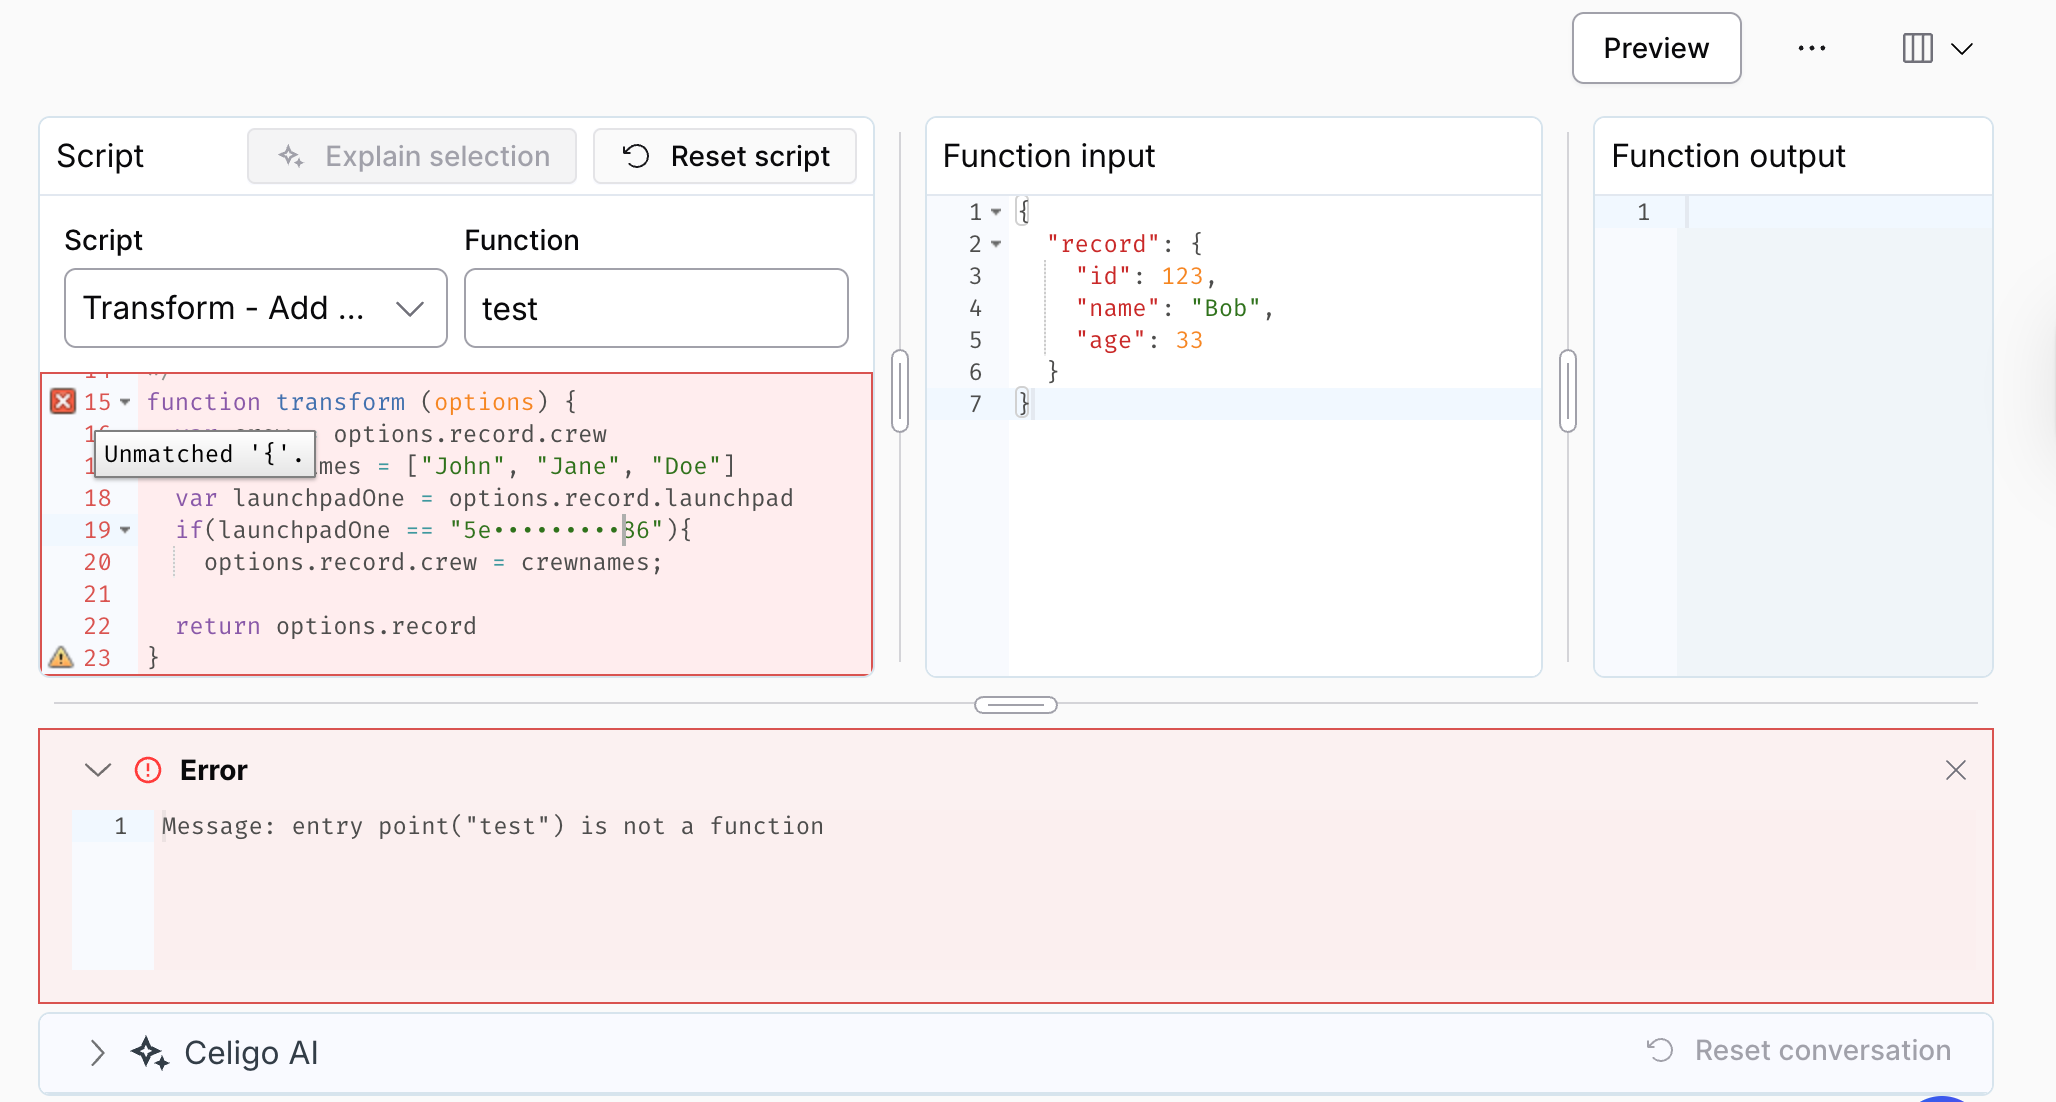This screenshot has height=1102, width=2056.
Task: Click the Celigo AI sparkle icon
Action: pos(150,1053)
